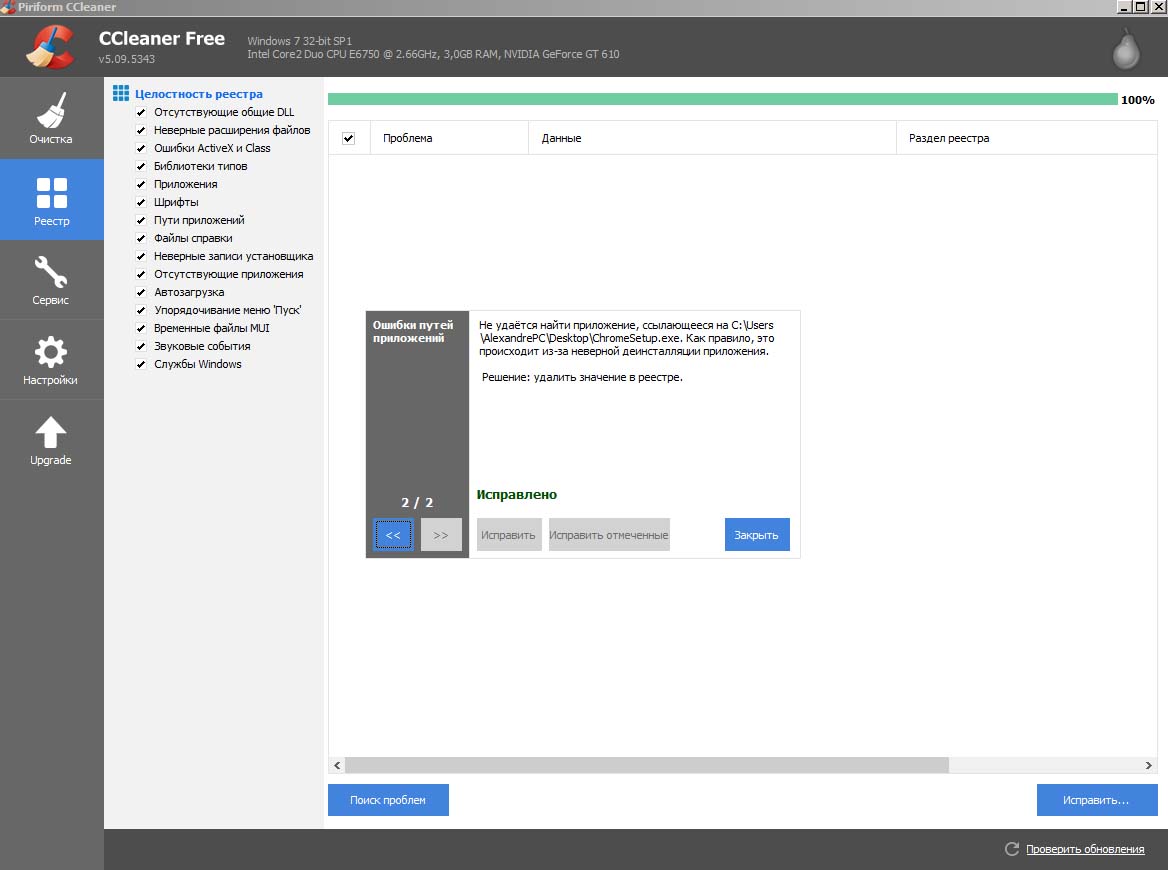Viewport: 1168px width, 870px height.
Task: Toggle Ошибки ActiveX и Class checkbox
Action: 141,148
